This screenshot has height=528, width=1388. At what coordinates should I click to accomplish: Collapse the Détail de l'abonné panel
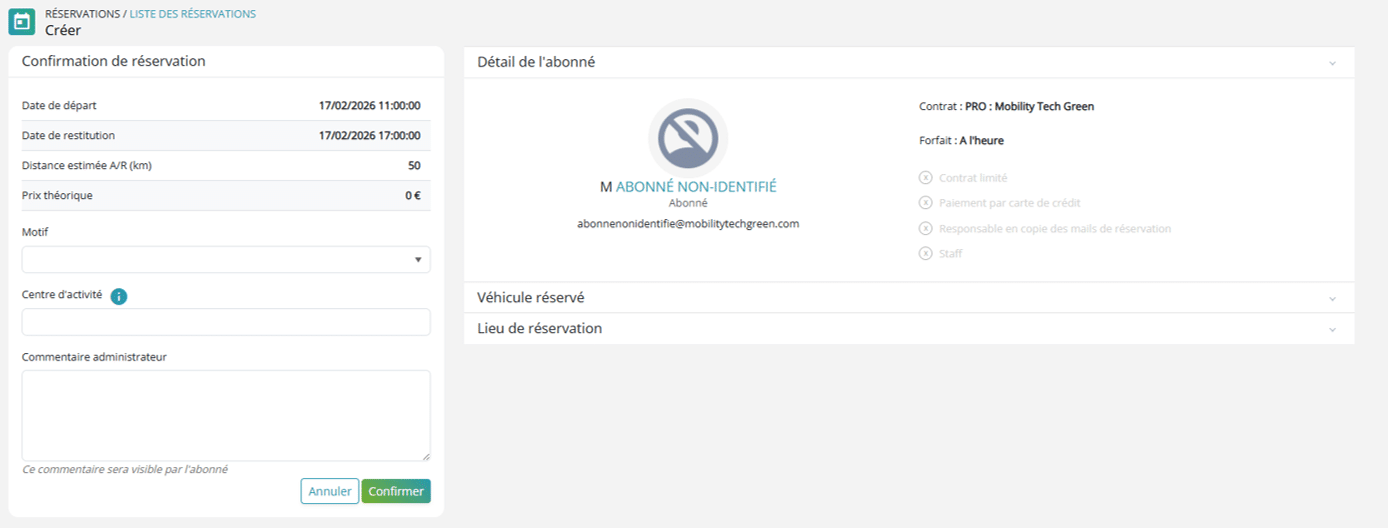[1332, 63]
